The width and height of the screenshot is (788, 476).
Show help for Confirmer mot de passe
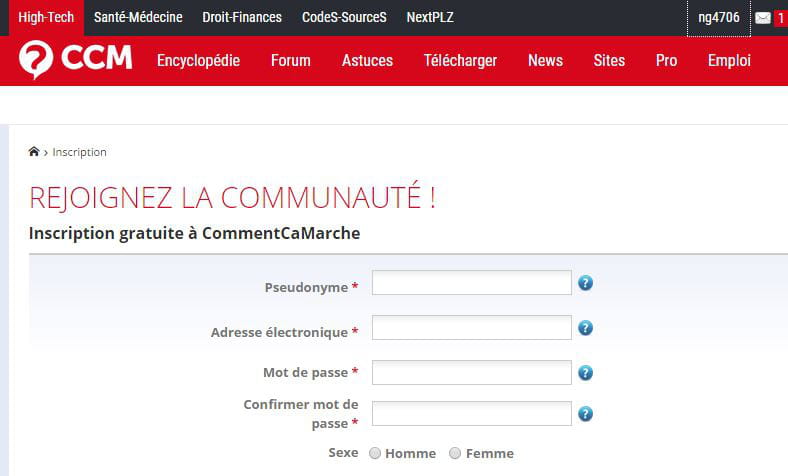click(585, 414)
